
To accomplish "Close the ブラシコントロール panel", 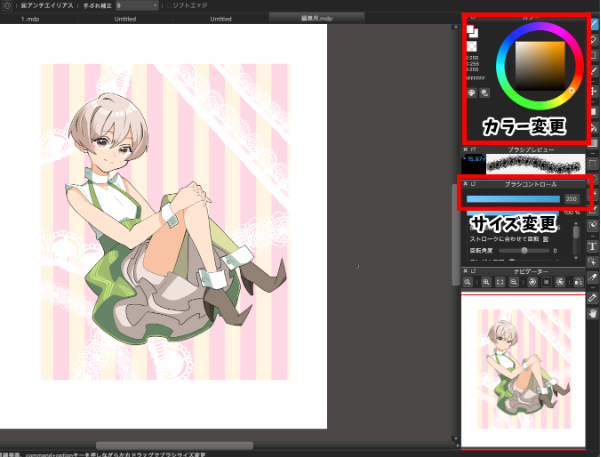I will 465,184.
